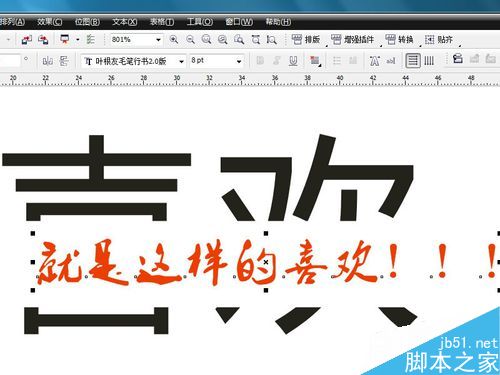Open the 转换 plugin button

tap(399, 40)
